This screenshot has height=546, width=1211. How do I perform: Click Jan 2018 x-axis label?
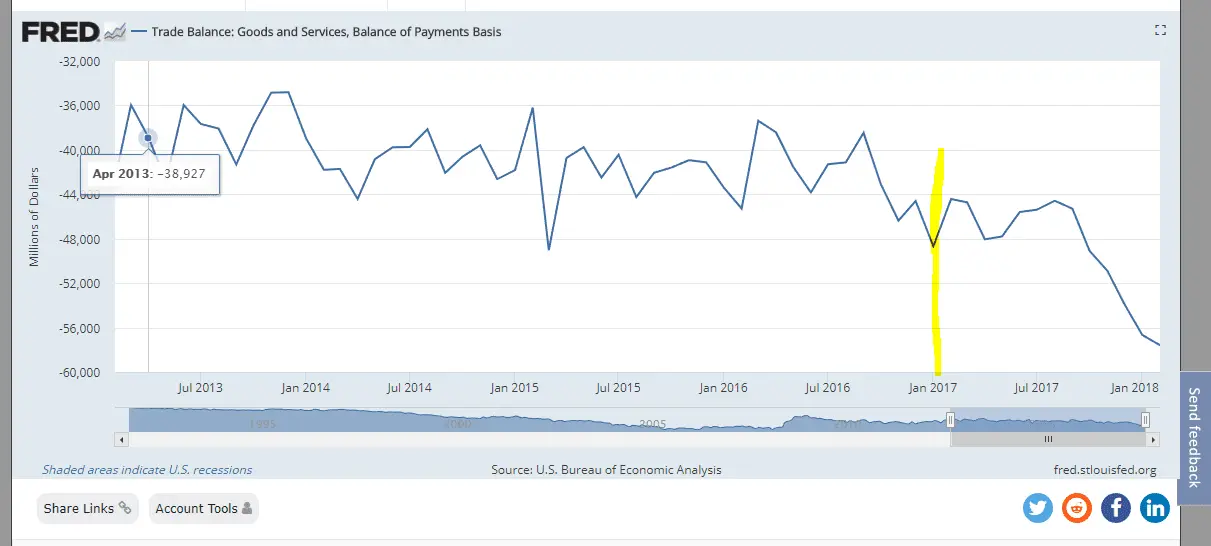coord(1134,387)
